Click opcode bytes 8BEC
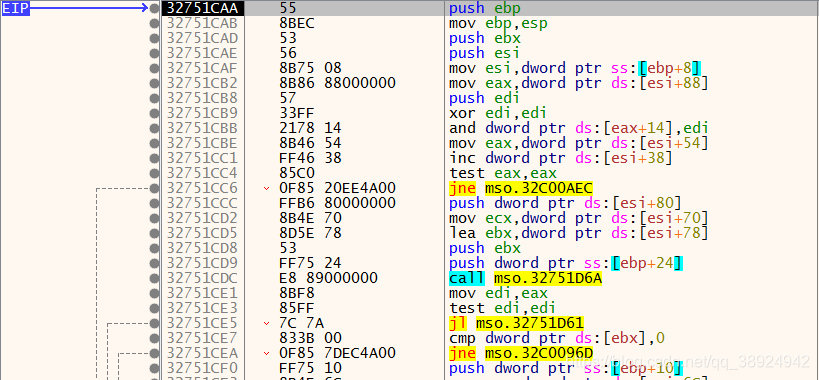This screenshot has width=819, height=380. coord(297,23)
